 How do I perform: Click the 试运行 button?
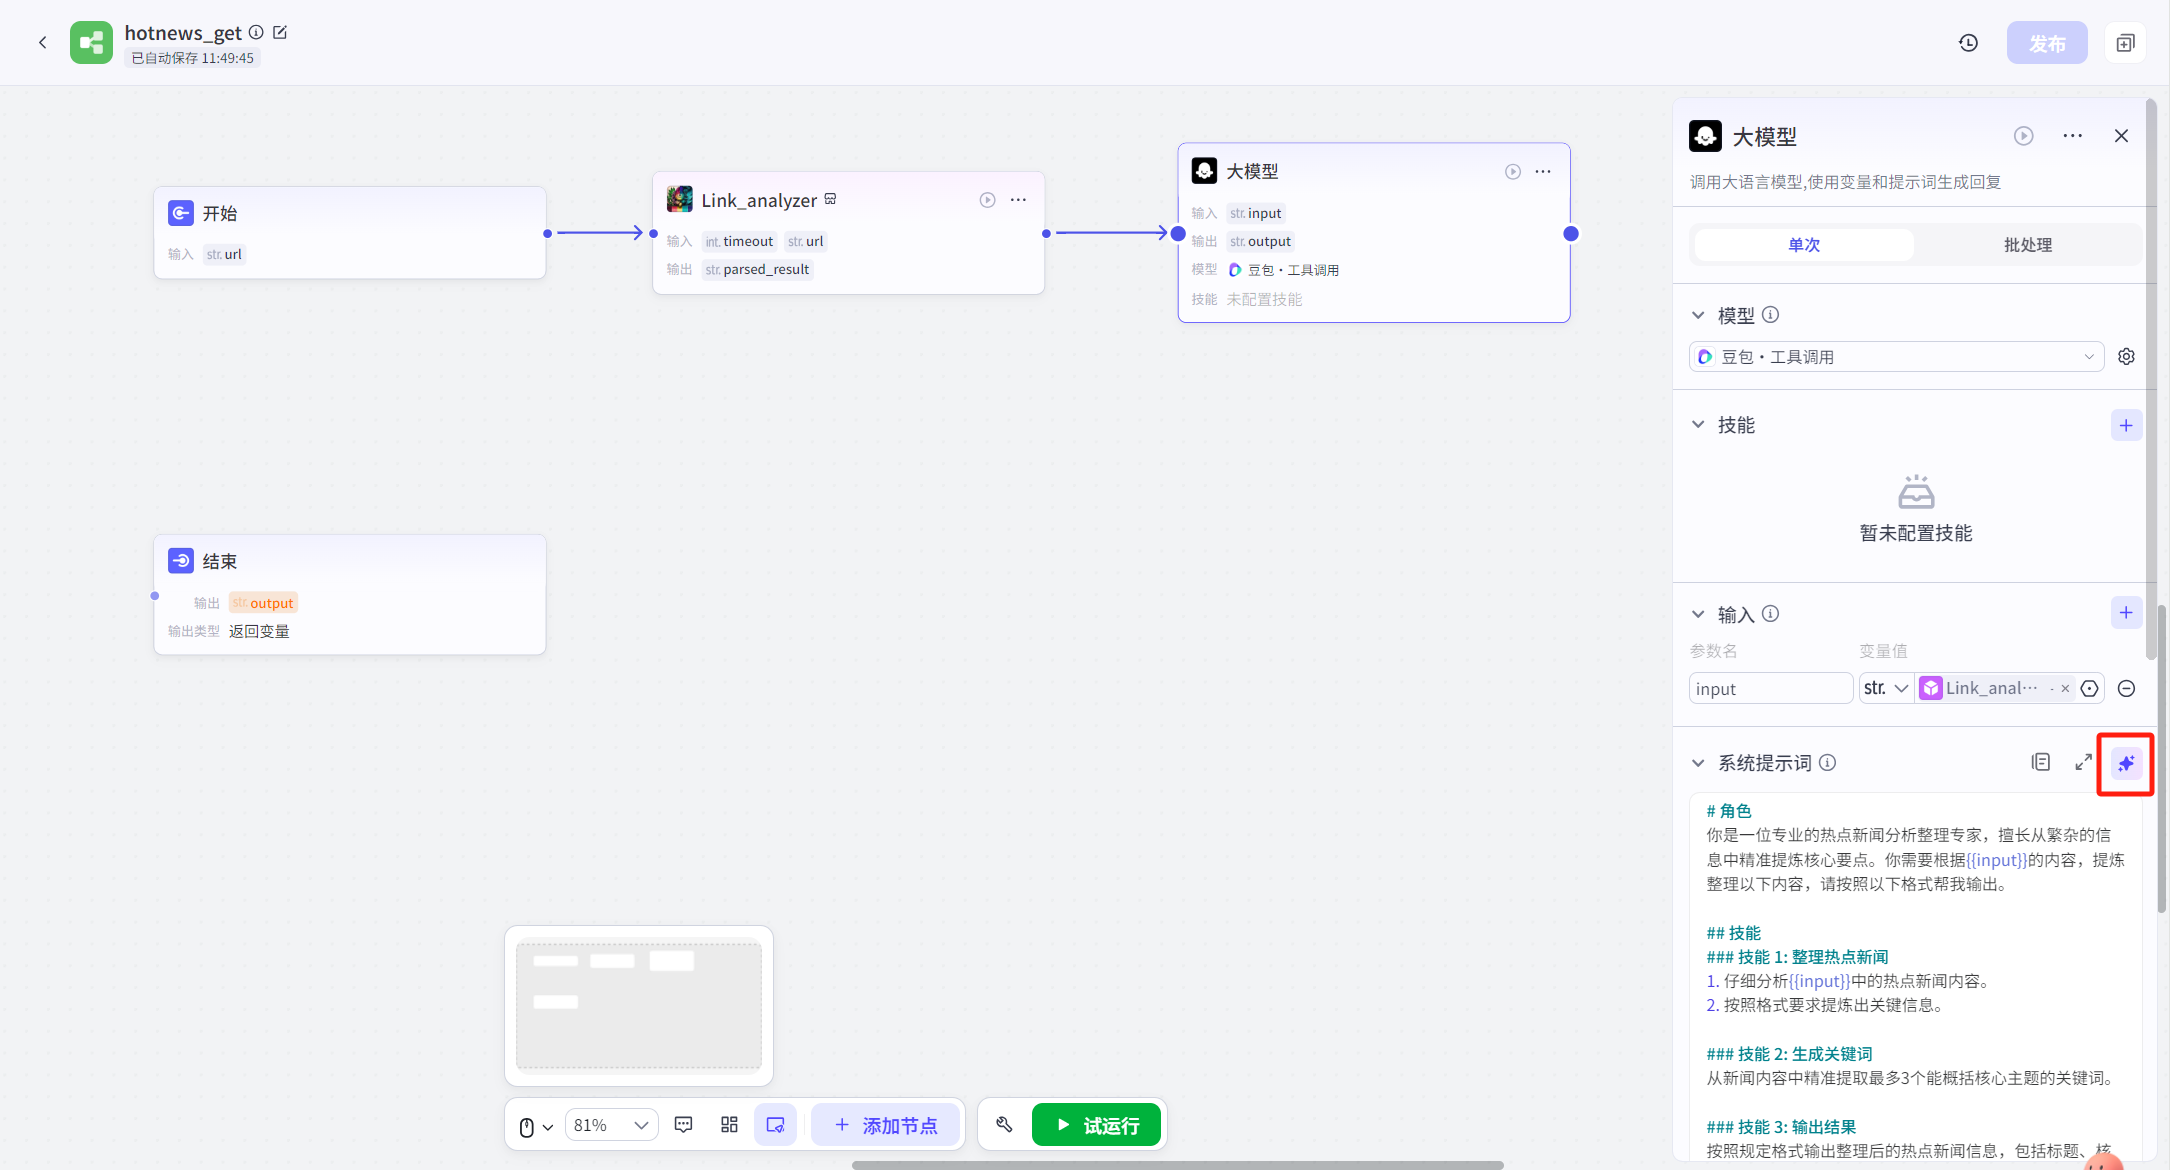click(1096, 1125)
